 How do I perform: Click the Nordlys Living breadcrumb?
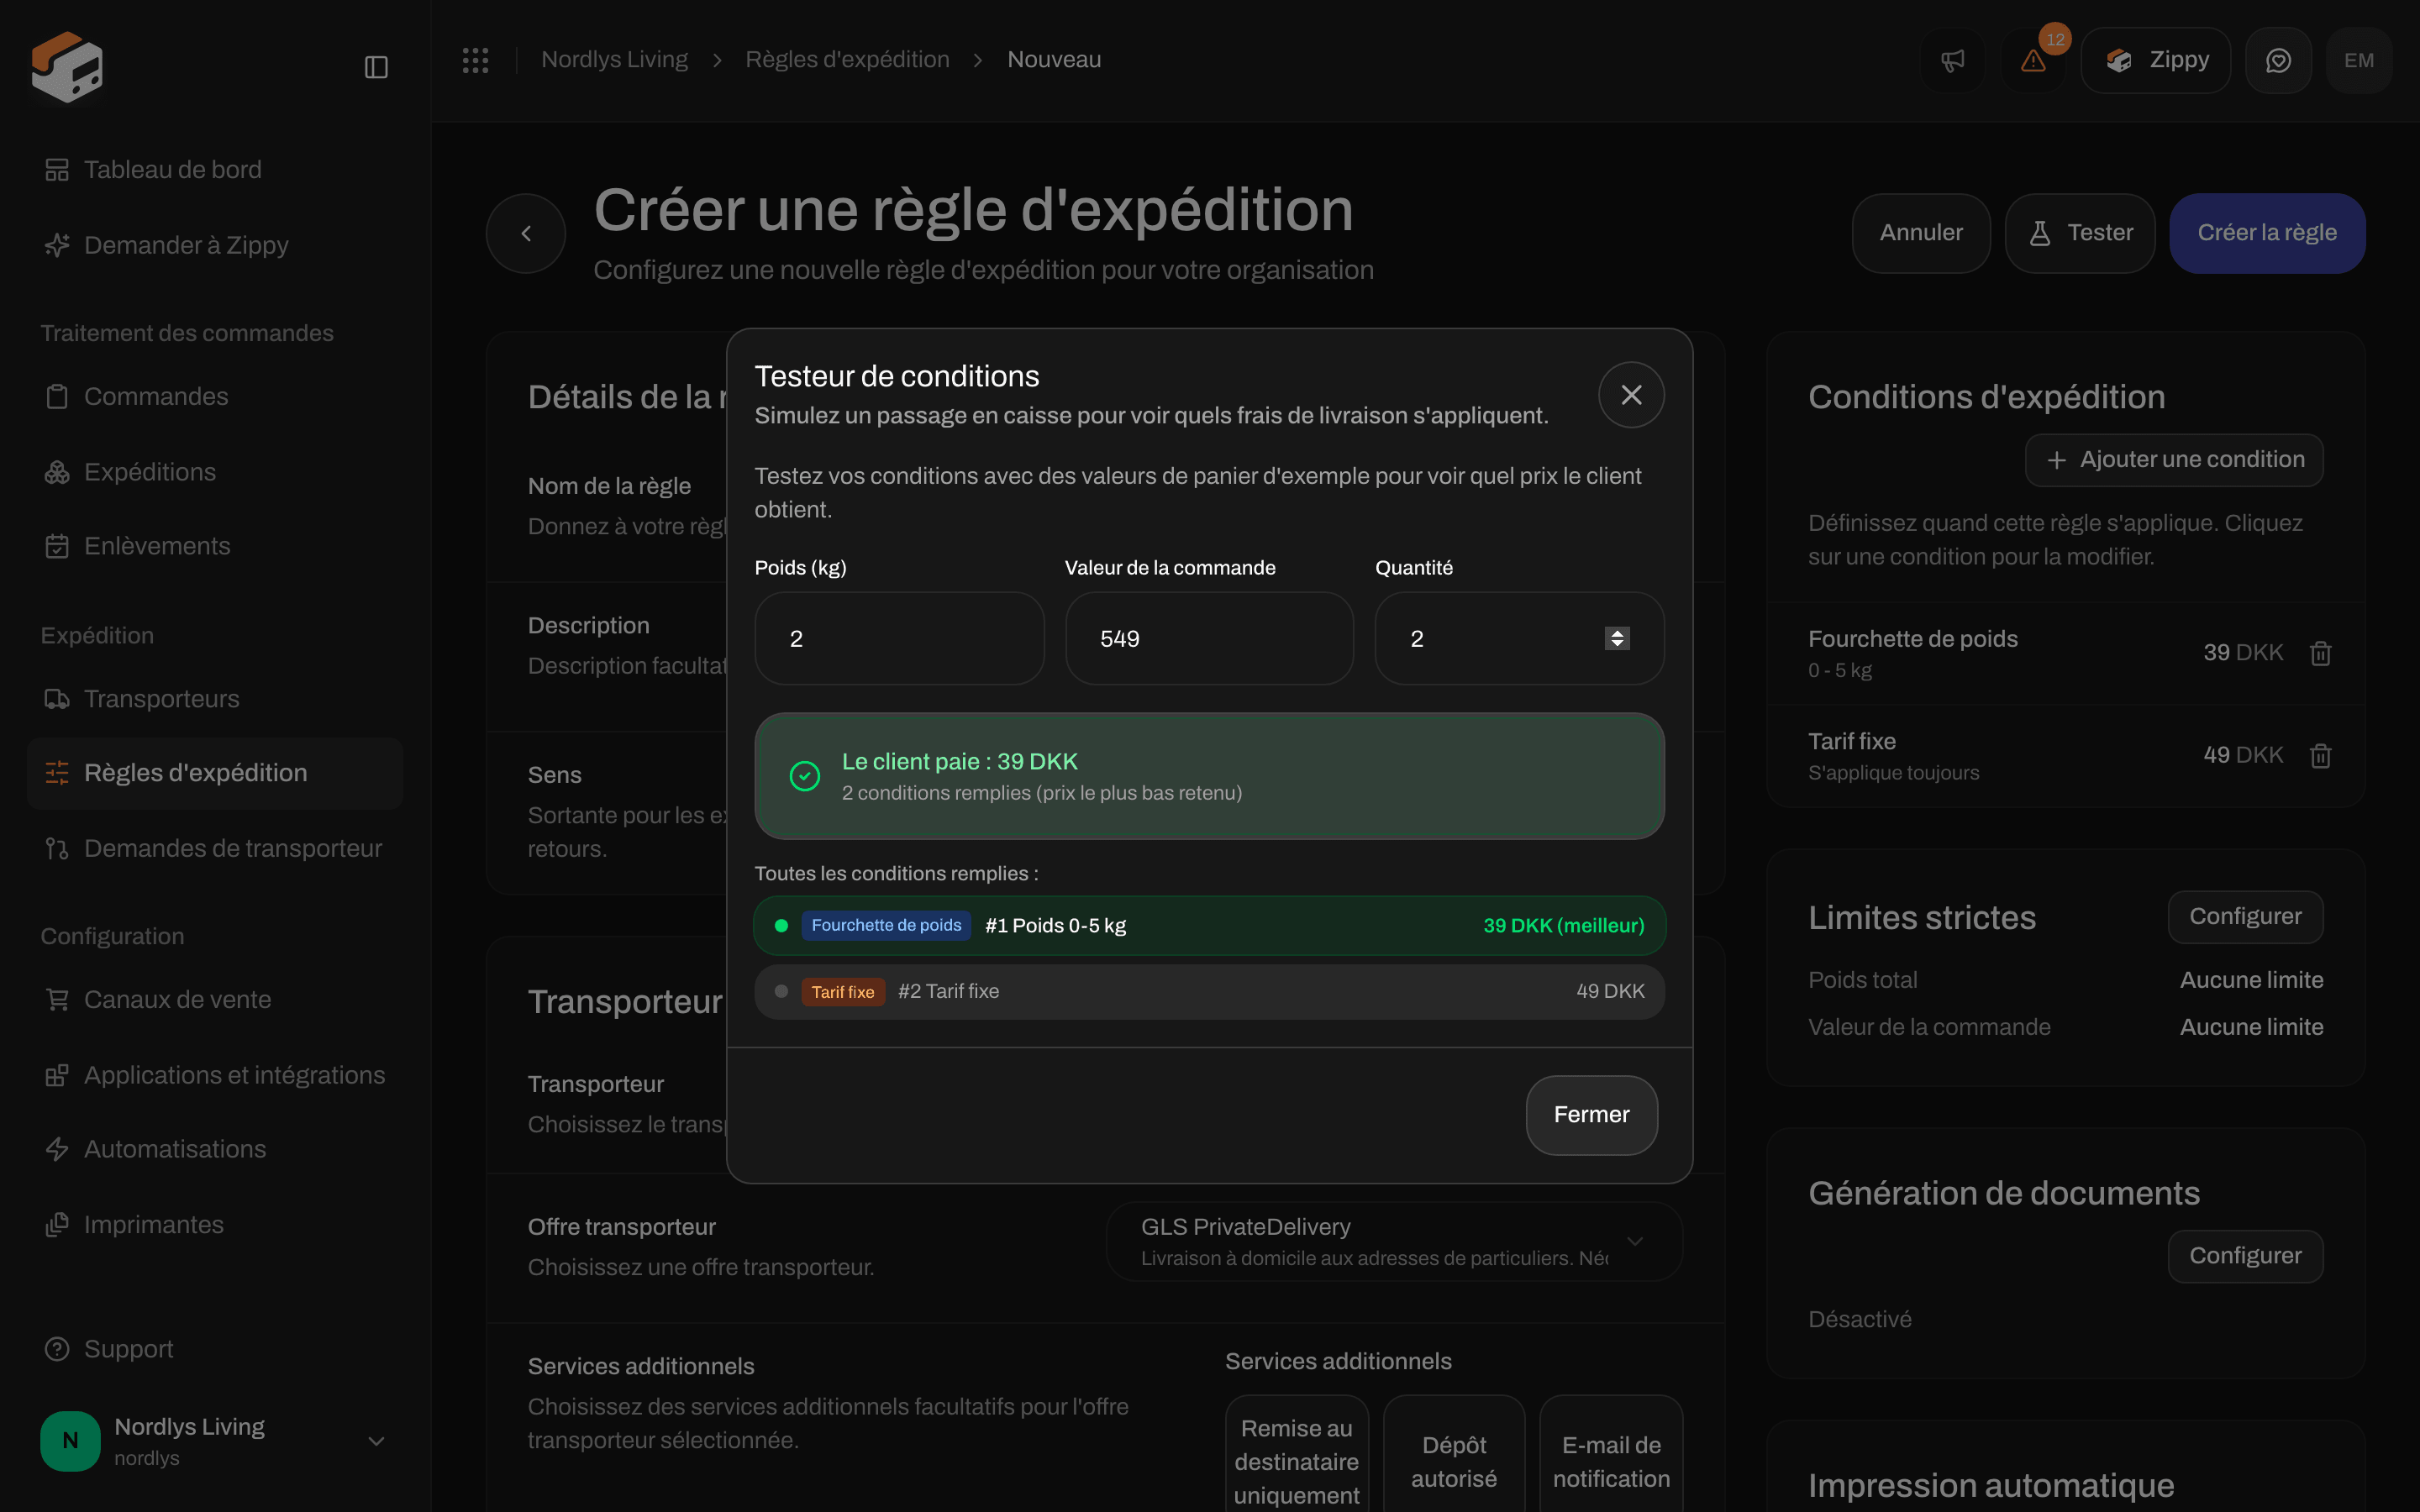point(614,60)
